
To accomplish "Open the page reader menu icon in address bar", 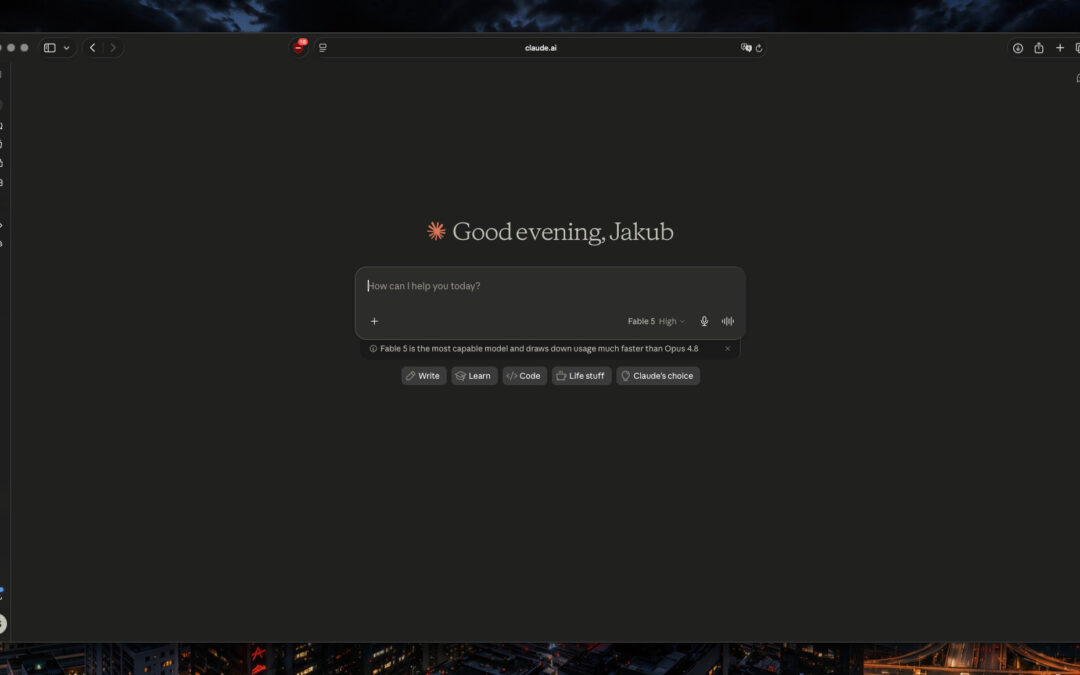I will click(323, 48).
